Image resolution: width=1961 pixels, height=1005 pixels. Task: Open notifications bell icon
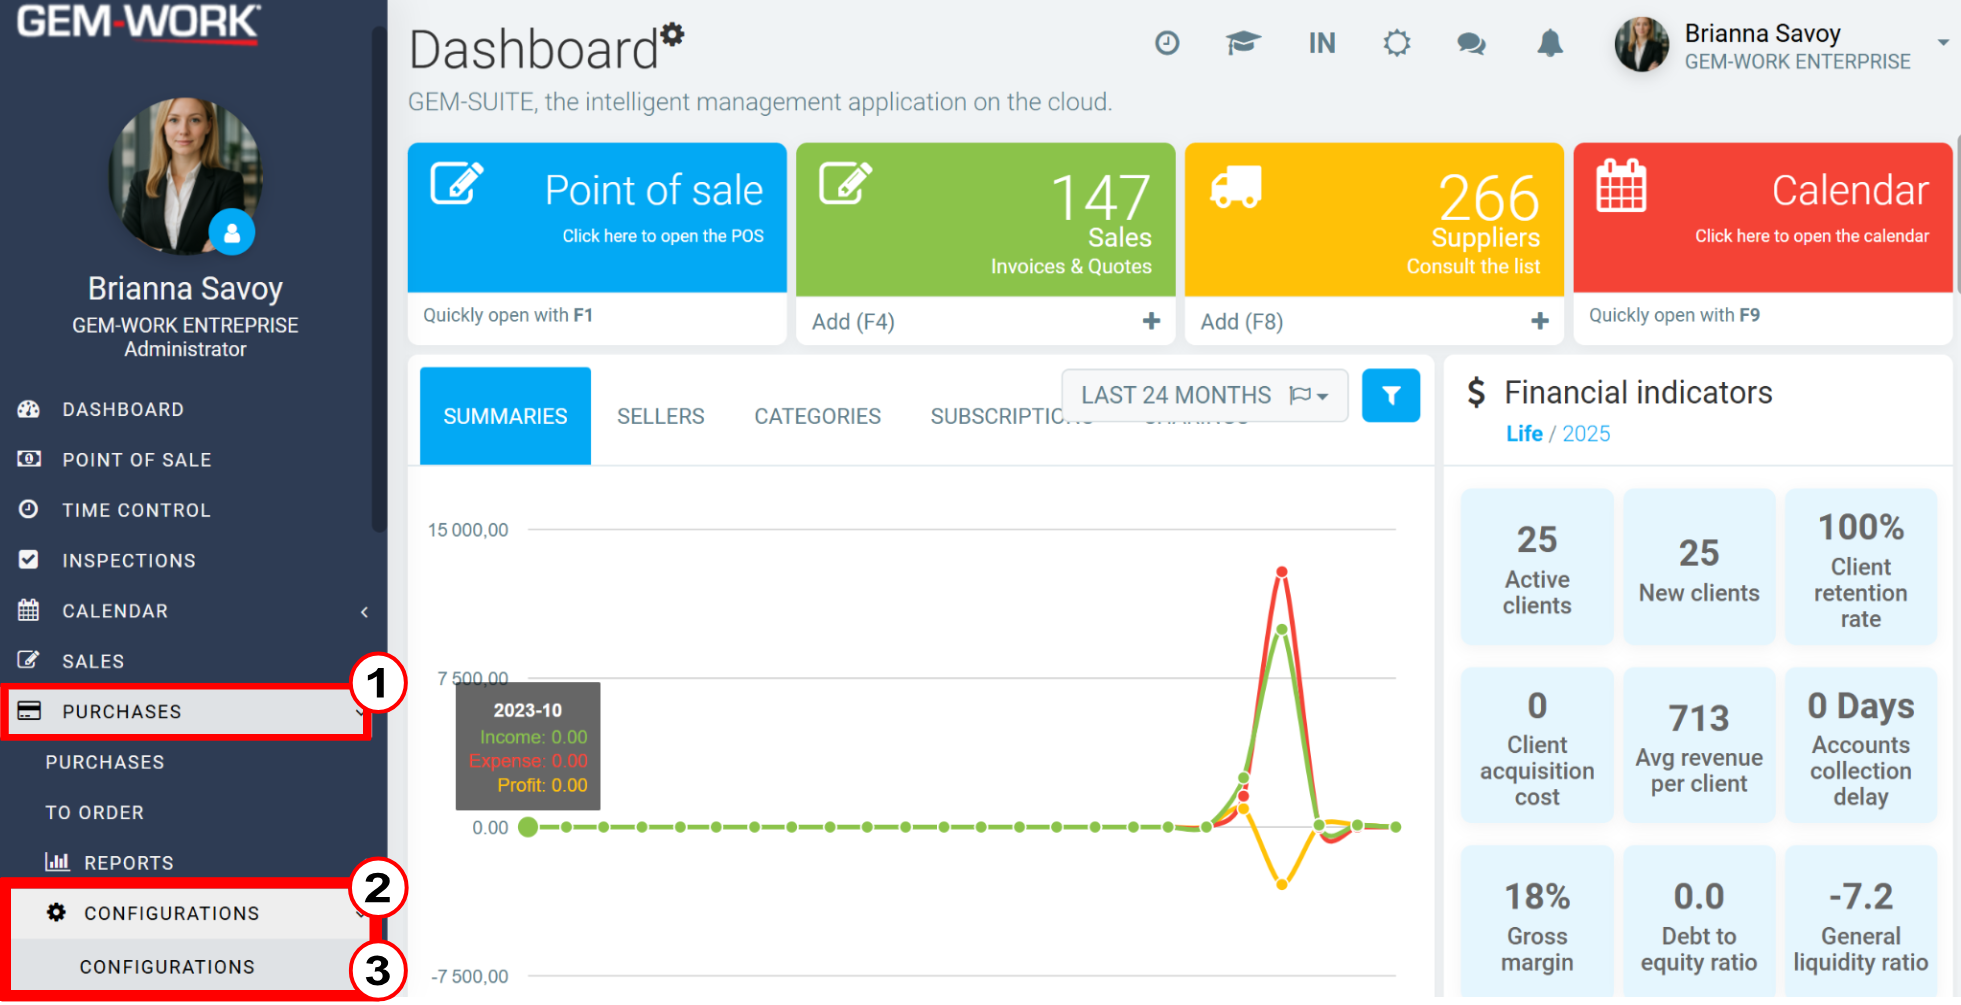click(1550, 43)
